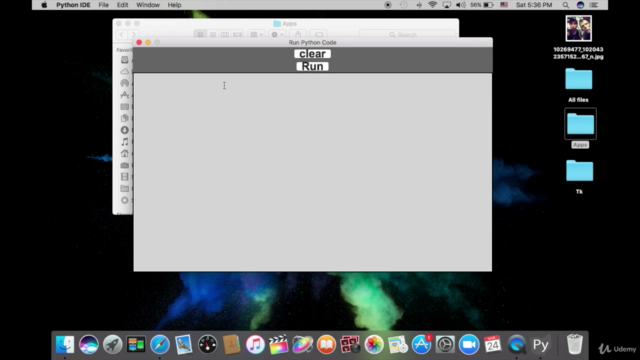640x360 pixels.
Task: Click Applications item in Finder sidebar
Action: (x=125, y=95)
